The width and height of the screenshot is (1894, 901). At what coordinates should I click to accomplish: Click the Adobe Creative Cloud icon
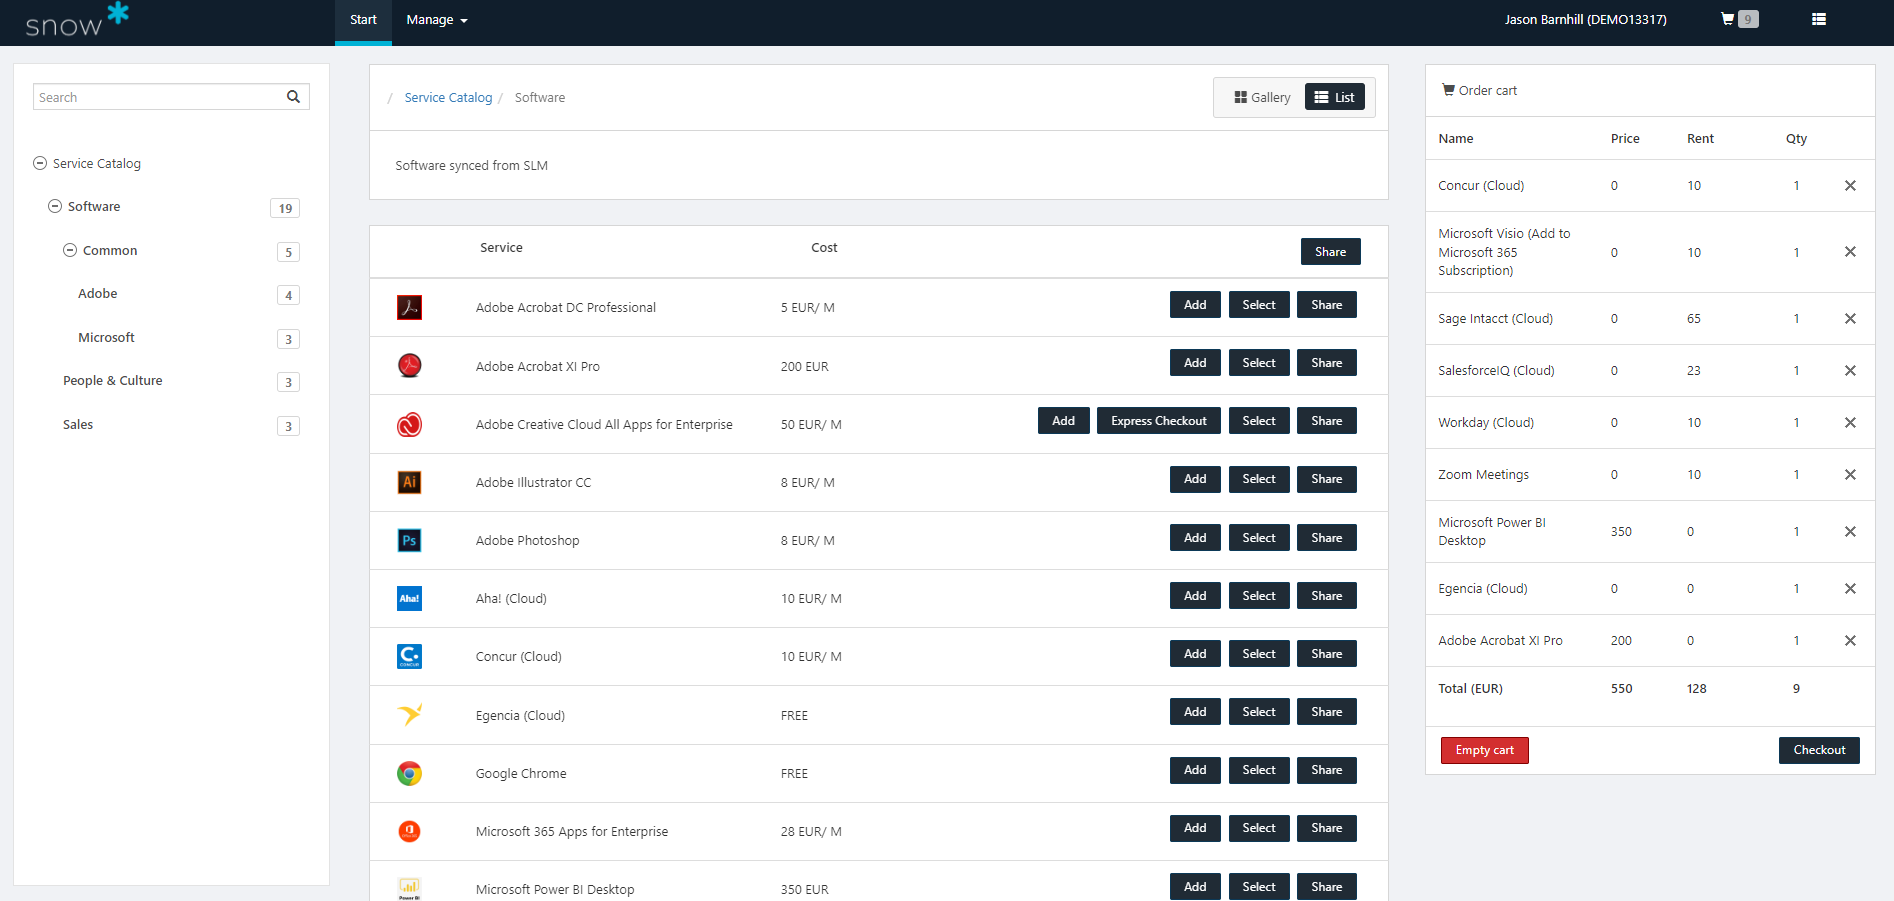click(409, 424)
